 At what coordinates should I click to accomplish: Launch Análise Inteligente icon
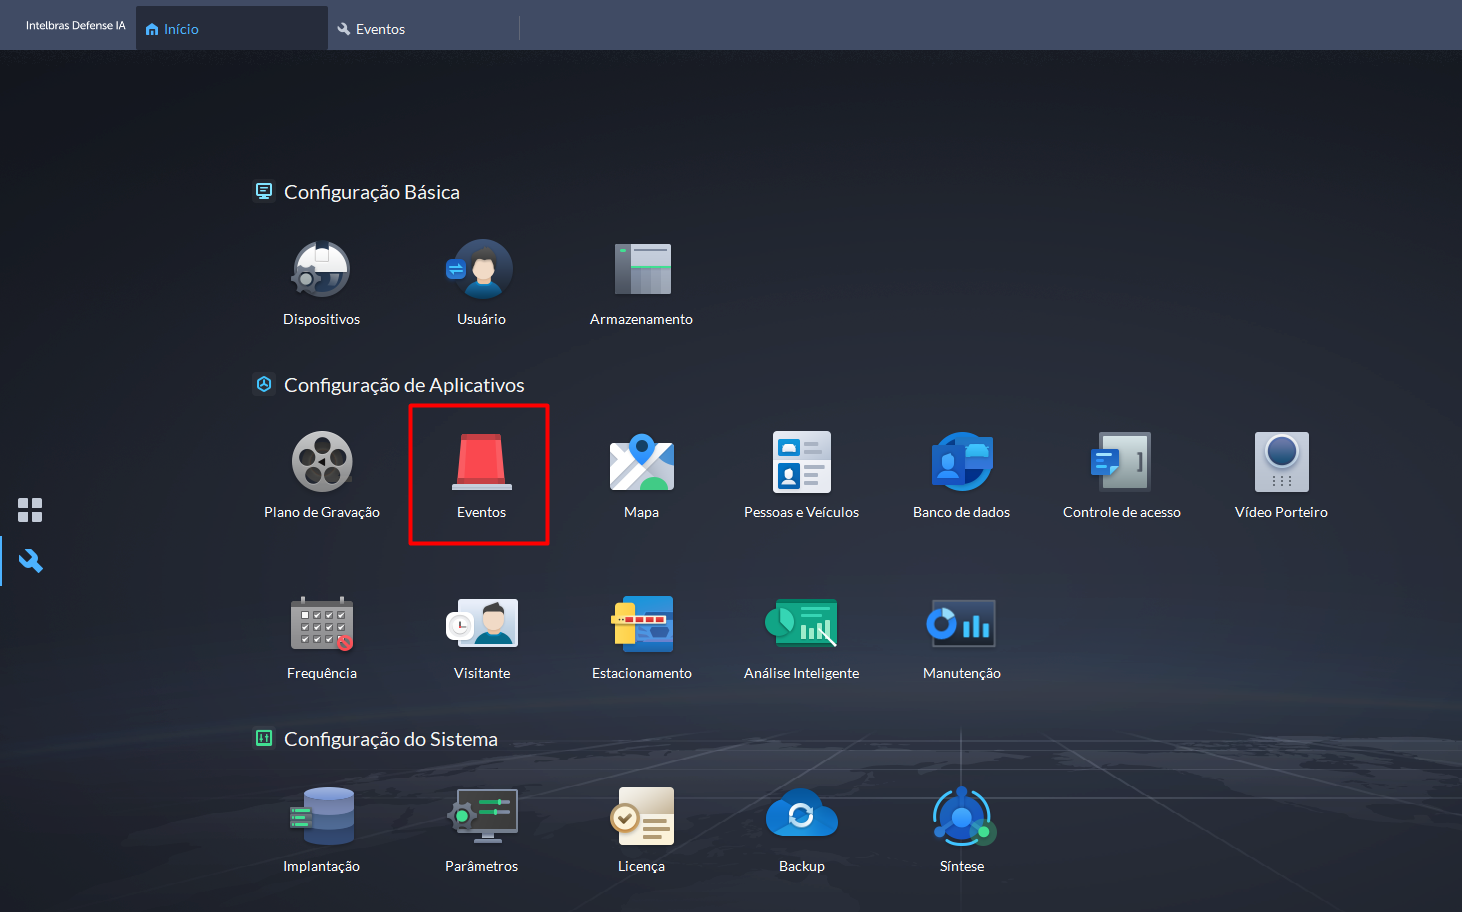[x=801, y=624]
